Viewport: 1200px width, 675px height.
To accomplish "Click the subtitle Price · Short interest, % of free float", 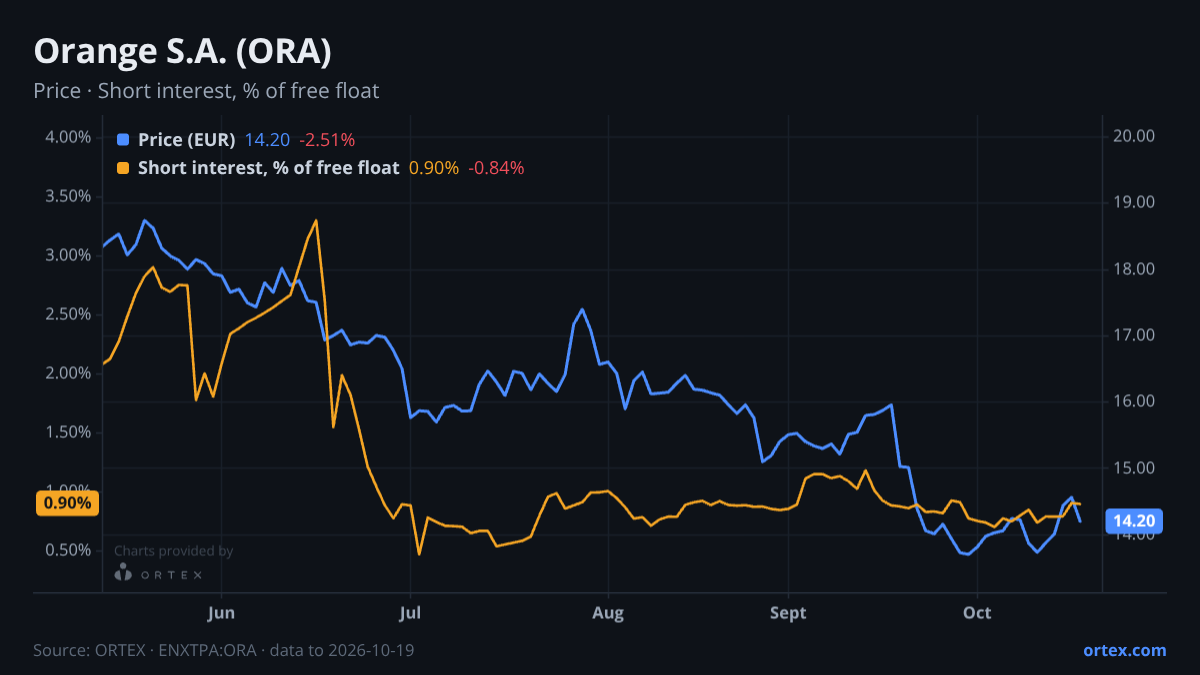I will pyautogui.click(x=206, y=91).
